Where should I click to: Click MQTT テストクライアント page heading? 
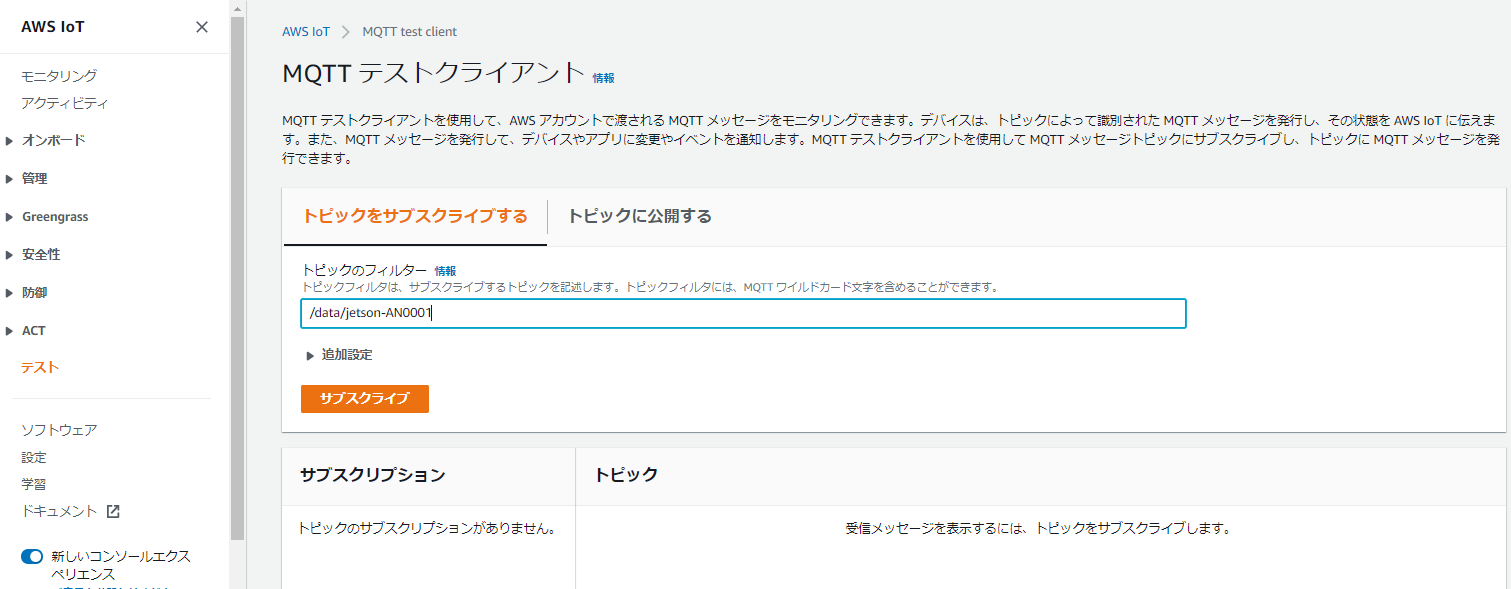[x=433, y=73]
